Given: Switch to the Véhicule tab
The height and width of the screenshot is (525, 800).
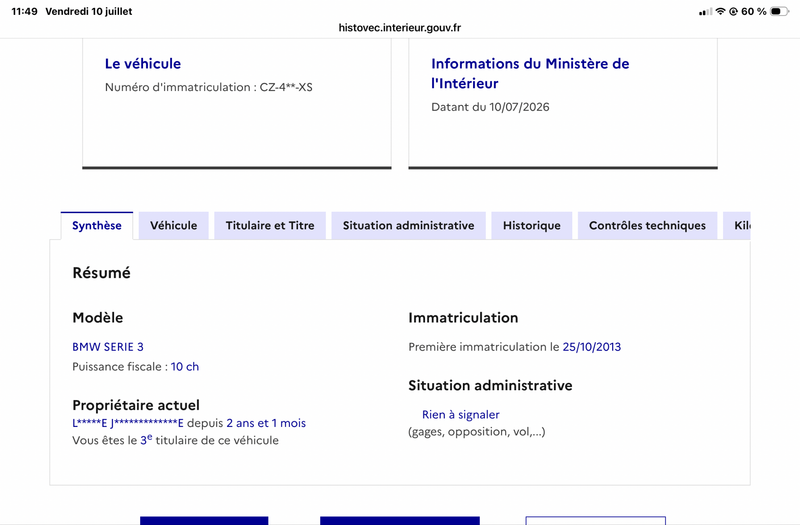Looking at the screenshot, I should 173,226.
